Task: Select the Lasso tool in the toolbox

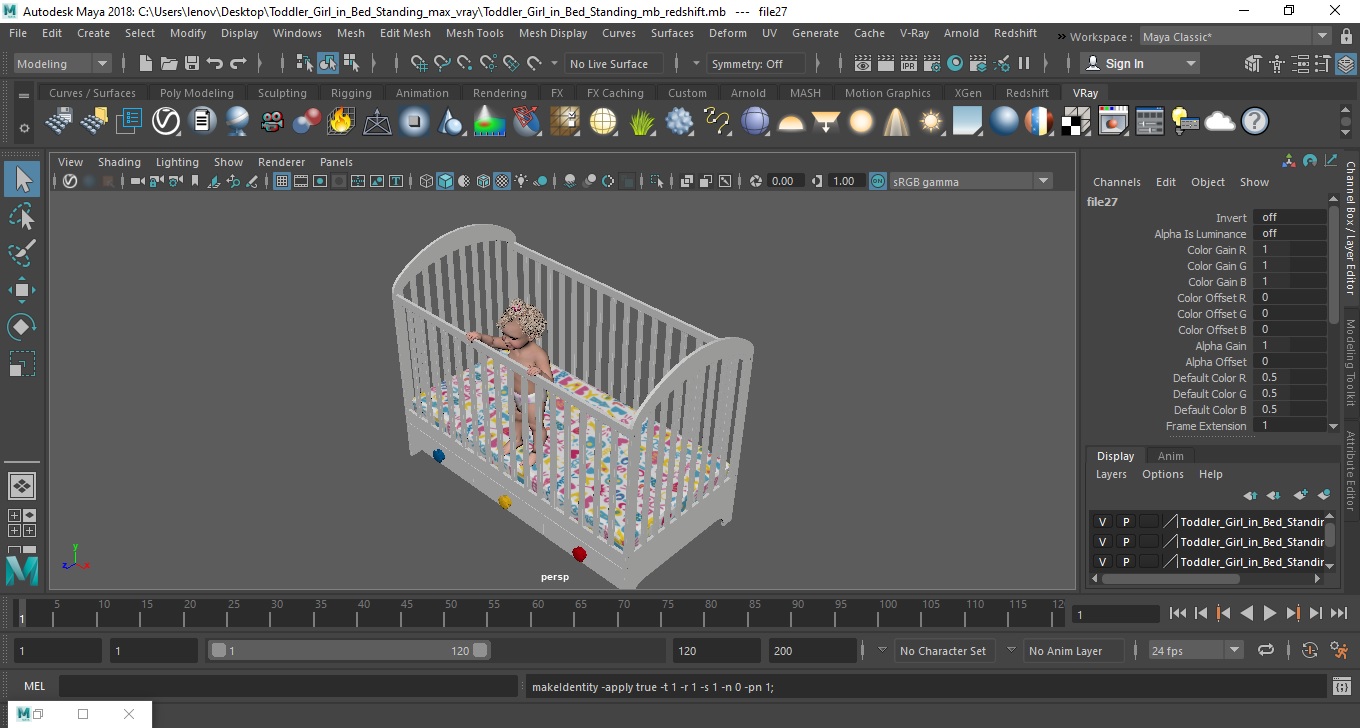Action: tap(22, 217)
